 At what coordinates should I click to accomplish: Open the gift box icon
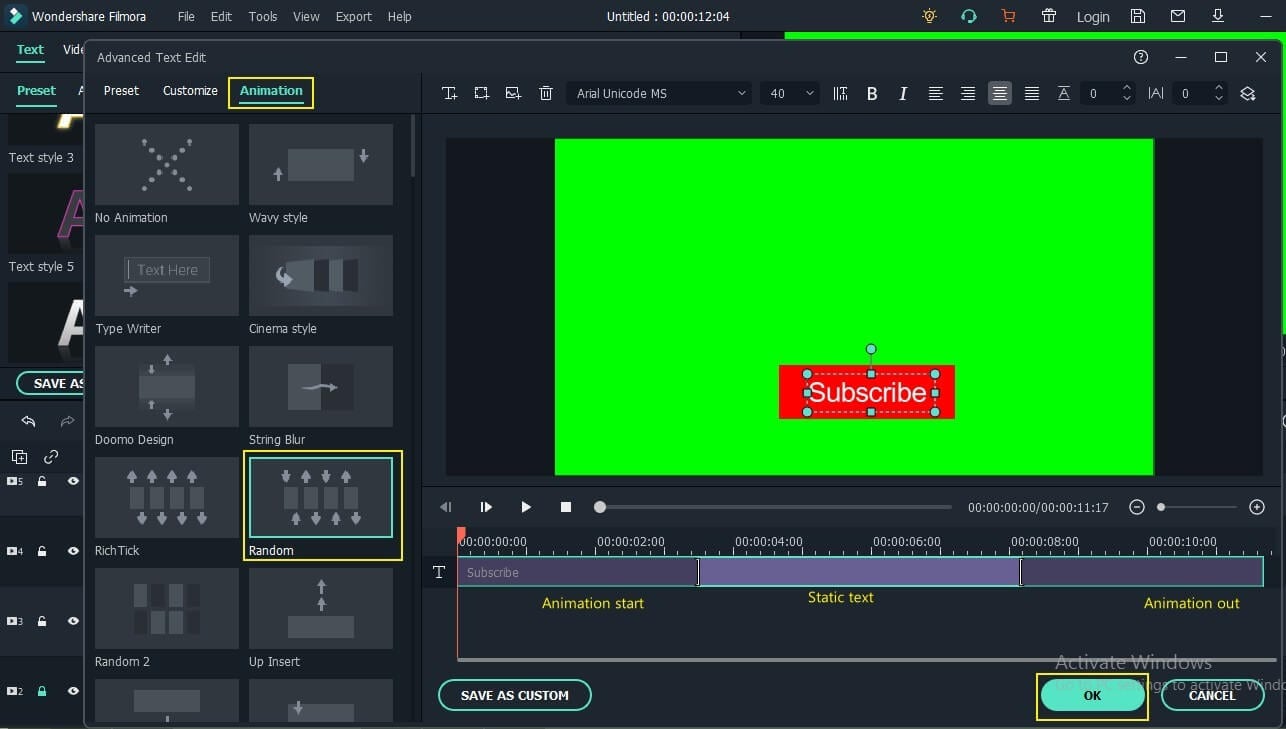click(x=1049, y=16)
